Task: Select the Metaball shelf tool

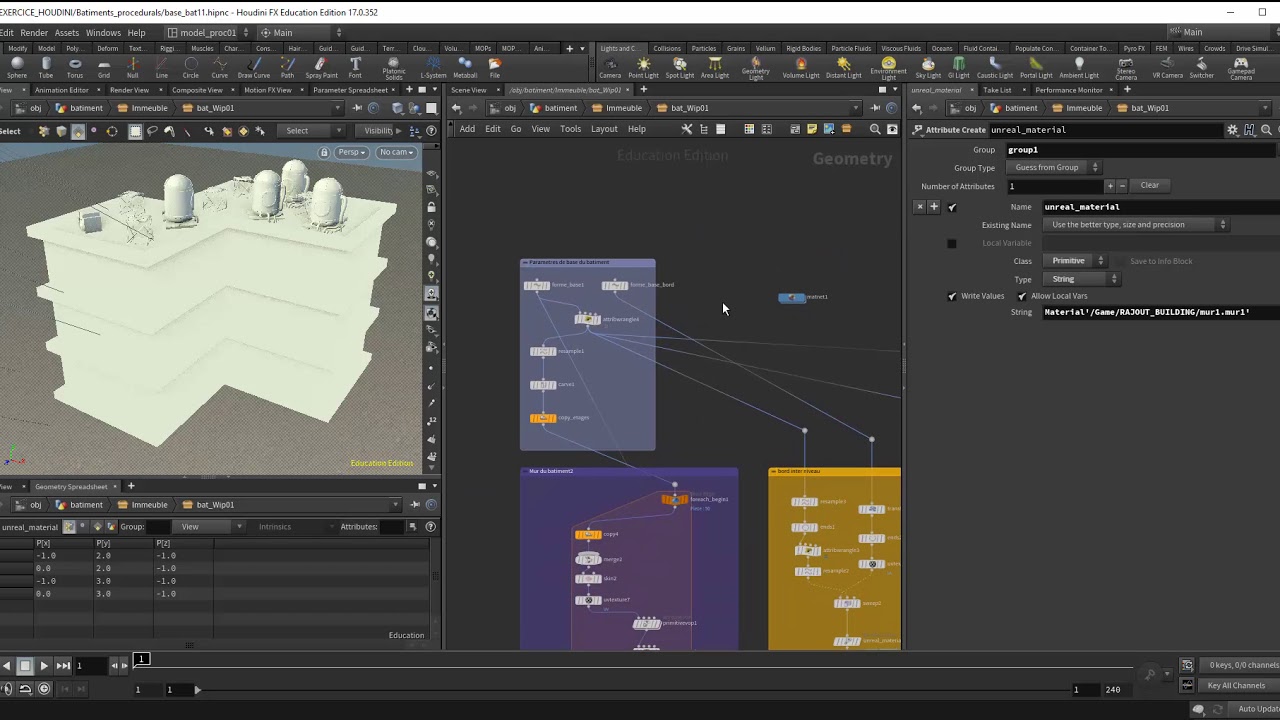Action: pyautogui.click(x=465, y=68)
